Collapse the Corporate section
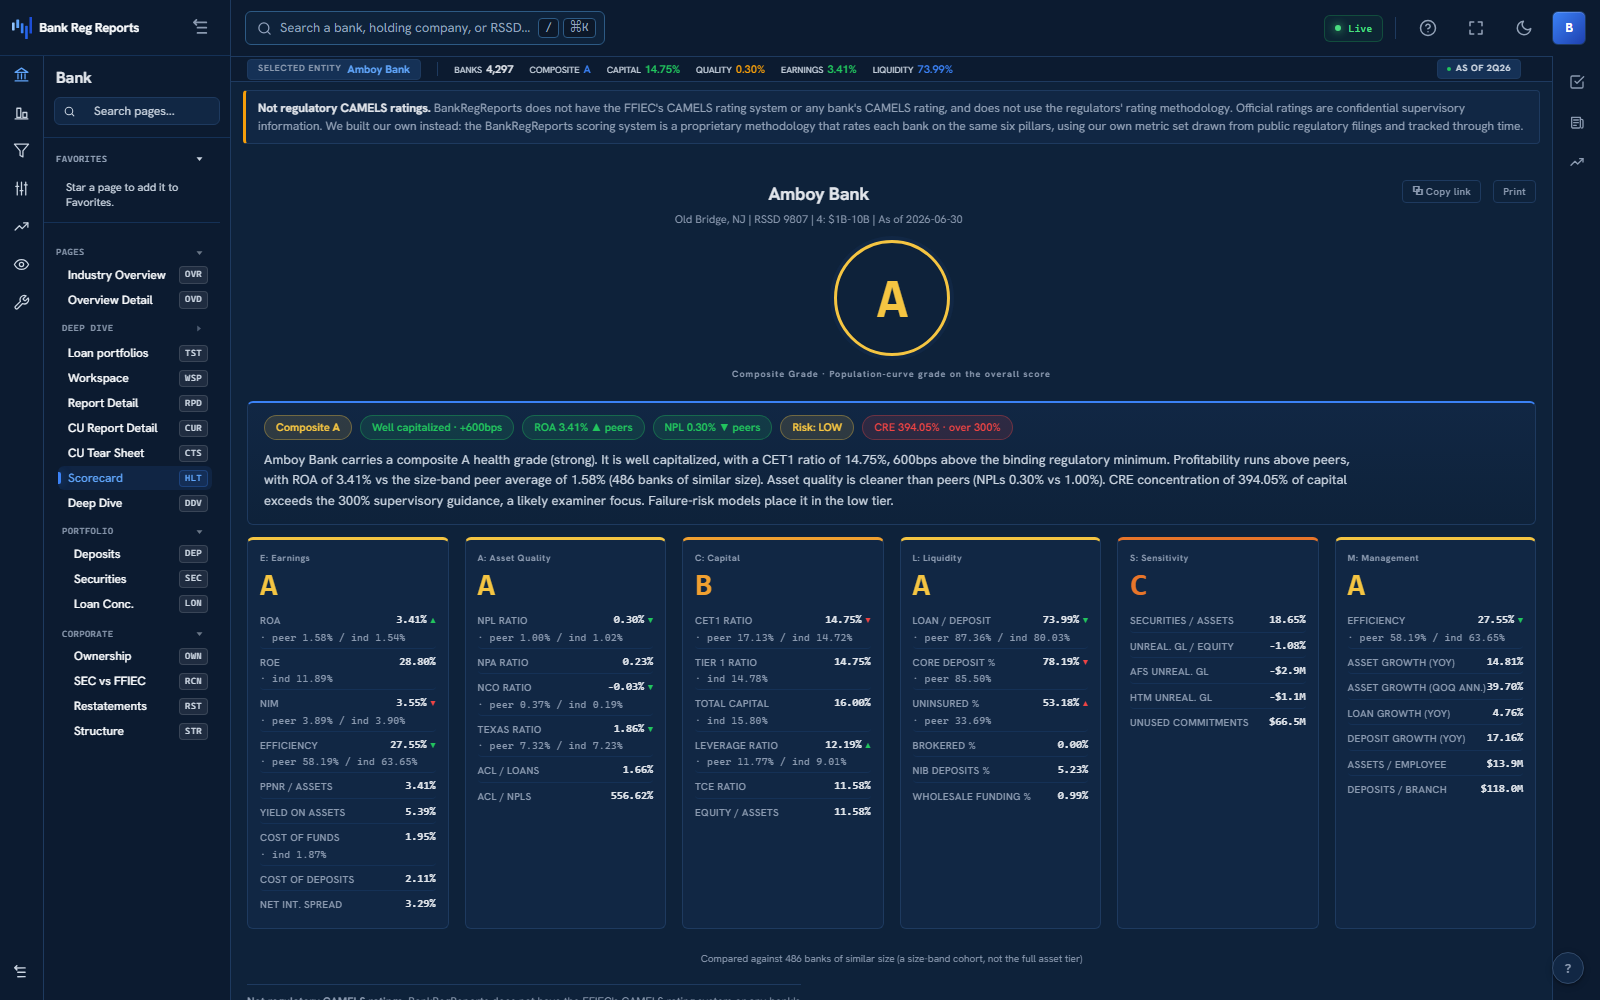 [x=199, y=634]
